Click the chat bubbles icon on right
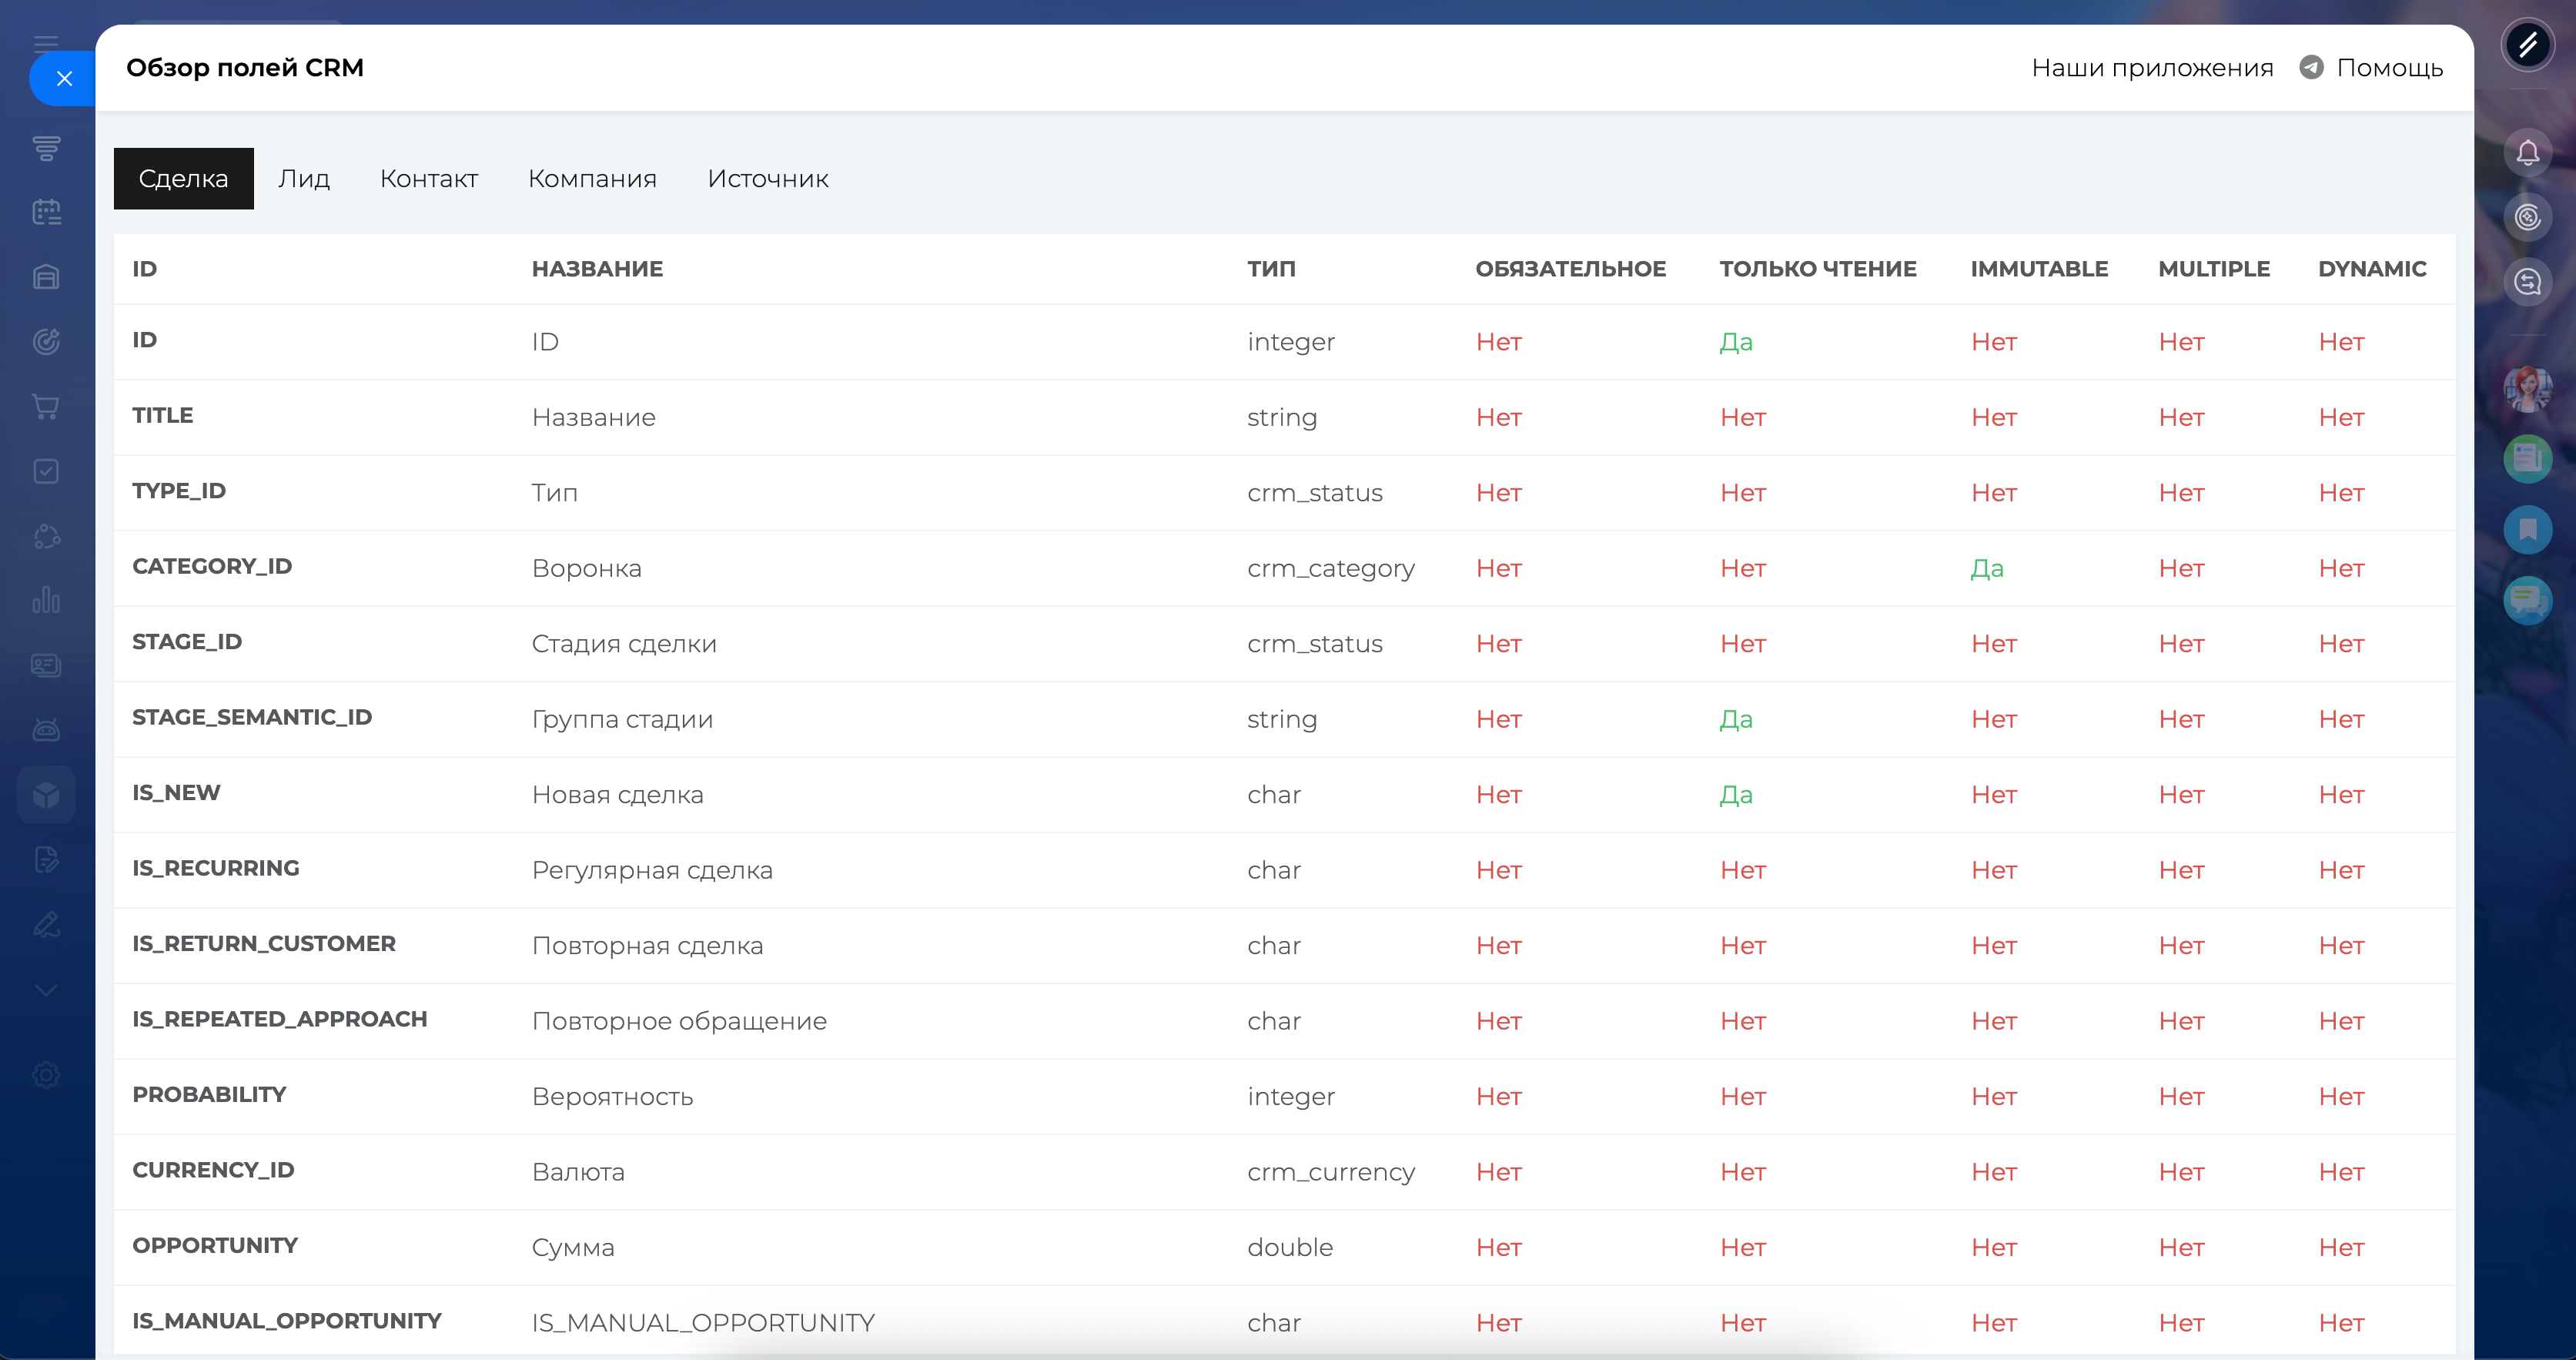This screenshot has width=2576, height=1360. point(2527,600)
